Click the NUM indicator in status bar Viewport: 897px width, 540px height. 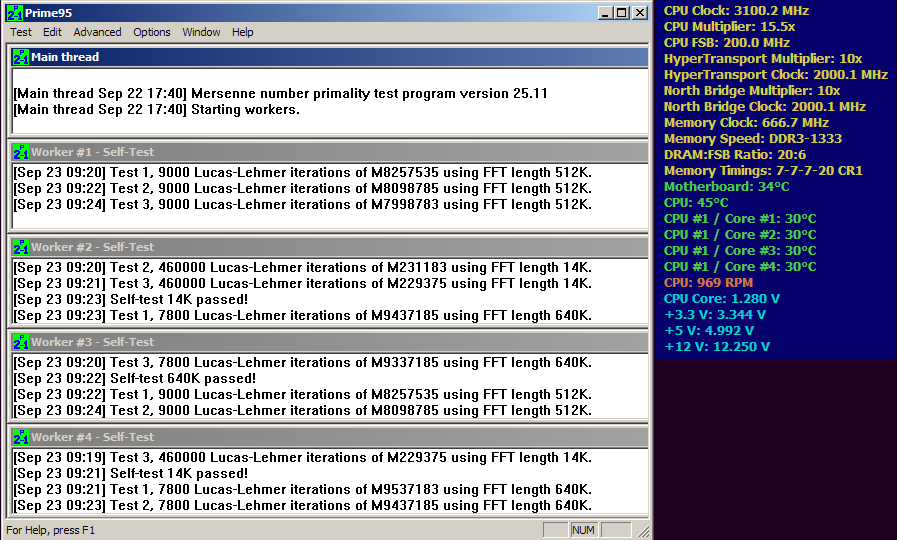[x=583, y=530]
